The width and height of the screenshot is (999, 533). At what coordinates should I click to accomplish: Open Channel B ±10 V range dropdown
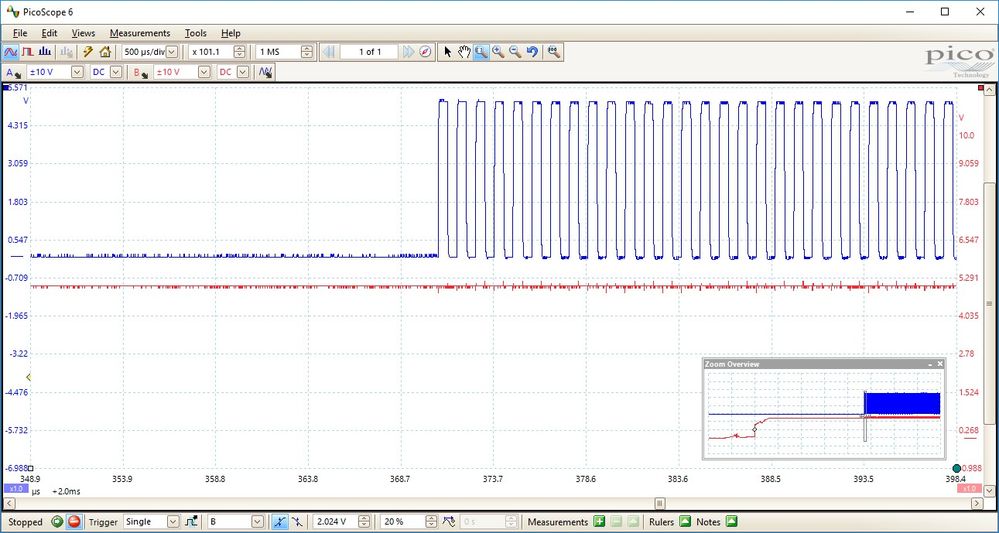point(204,73)
